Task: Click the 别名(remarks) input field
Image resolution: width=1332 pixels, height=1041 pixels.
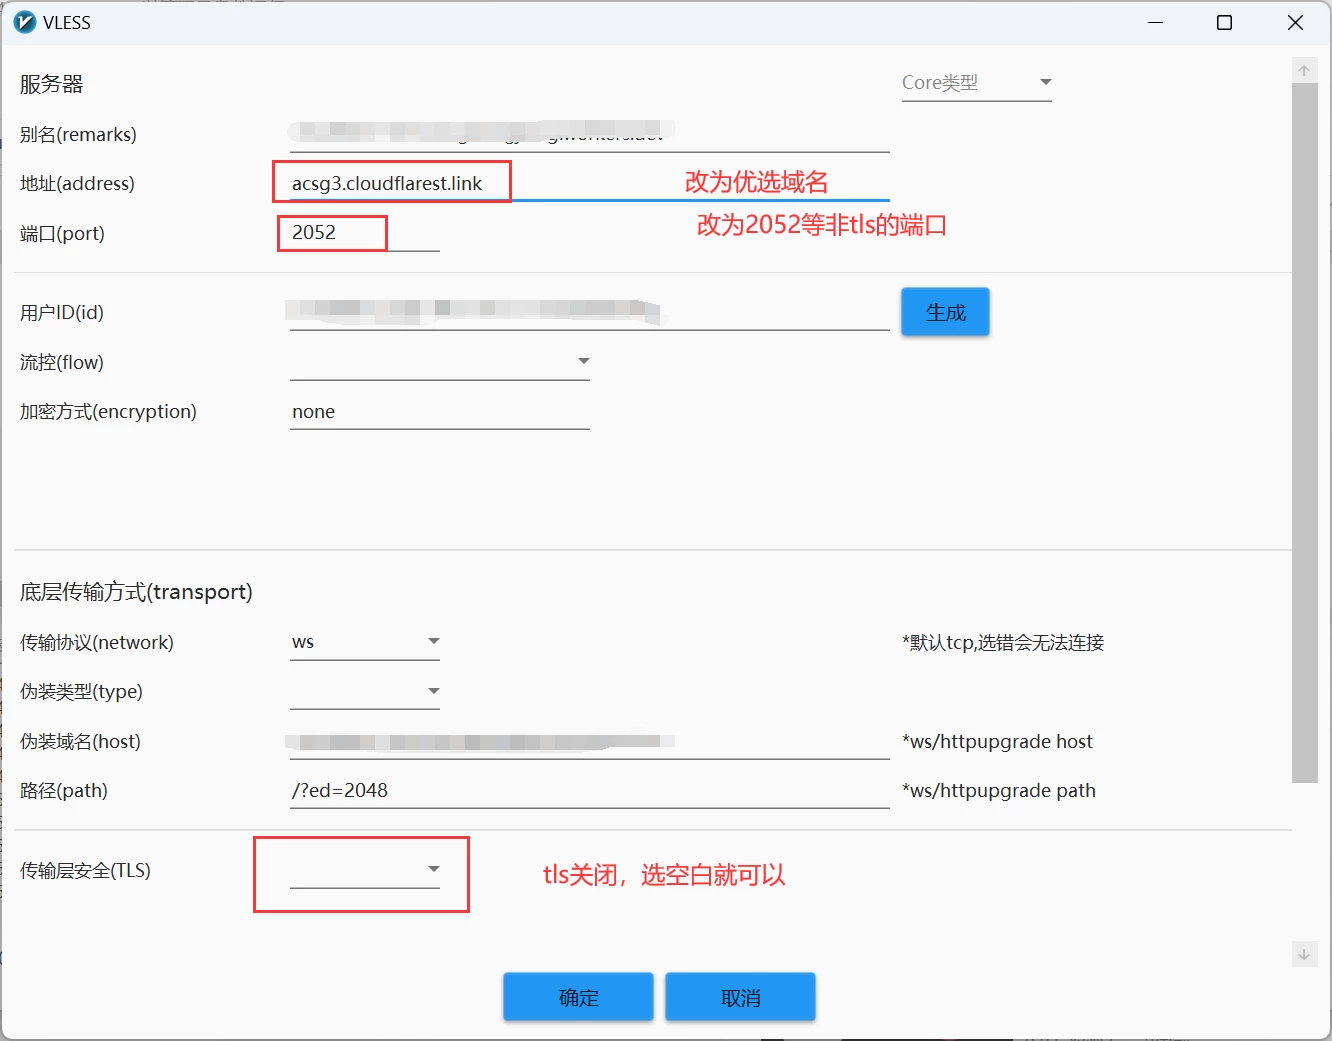Action: pos(588,134)
